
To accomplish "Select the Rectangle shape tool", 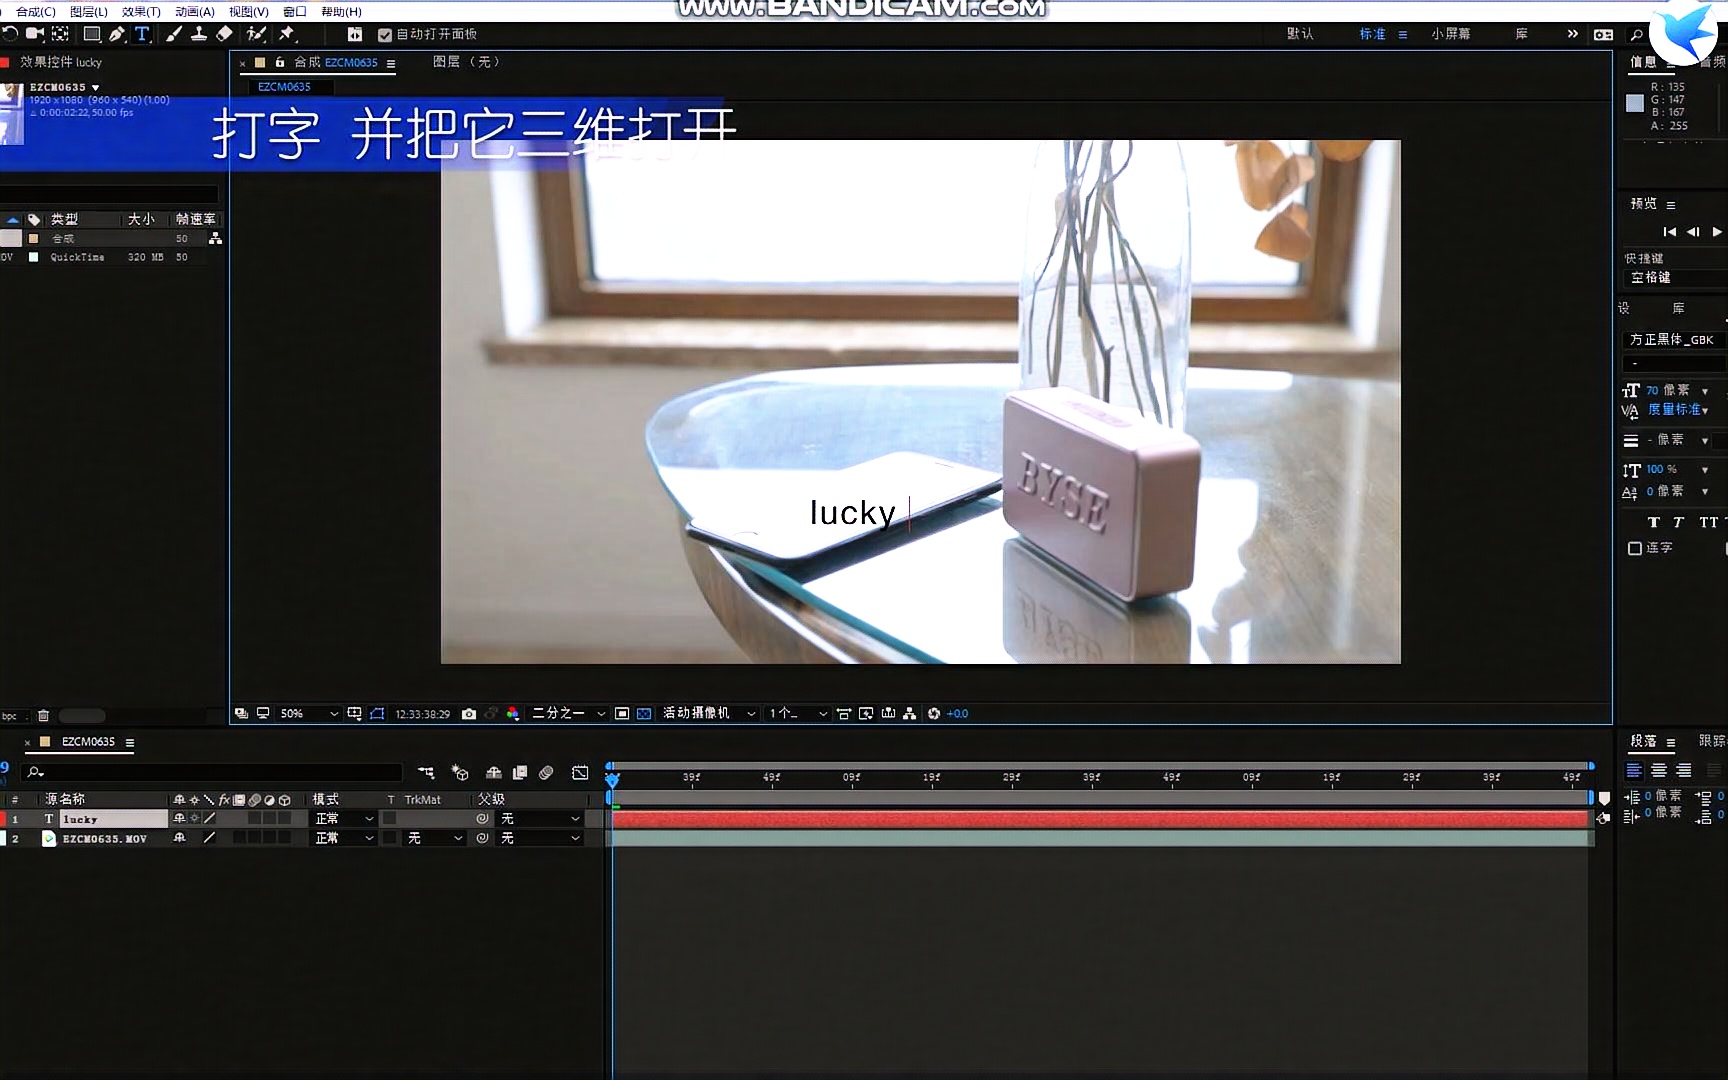I will pyautogui.click(x=92, y=34).
